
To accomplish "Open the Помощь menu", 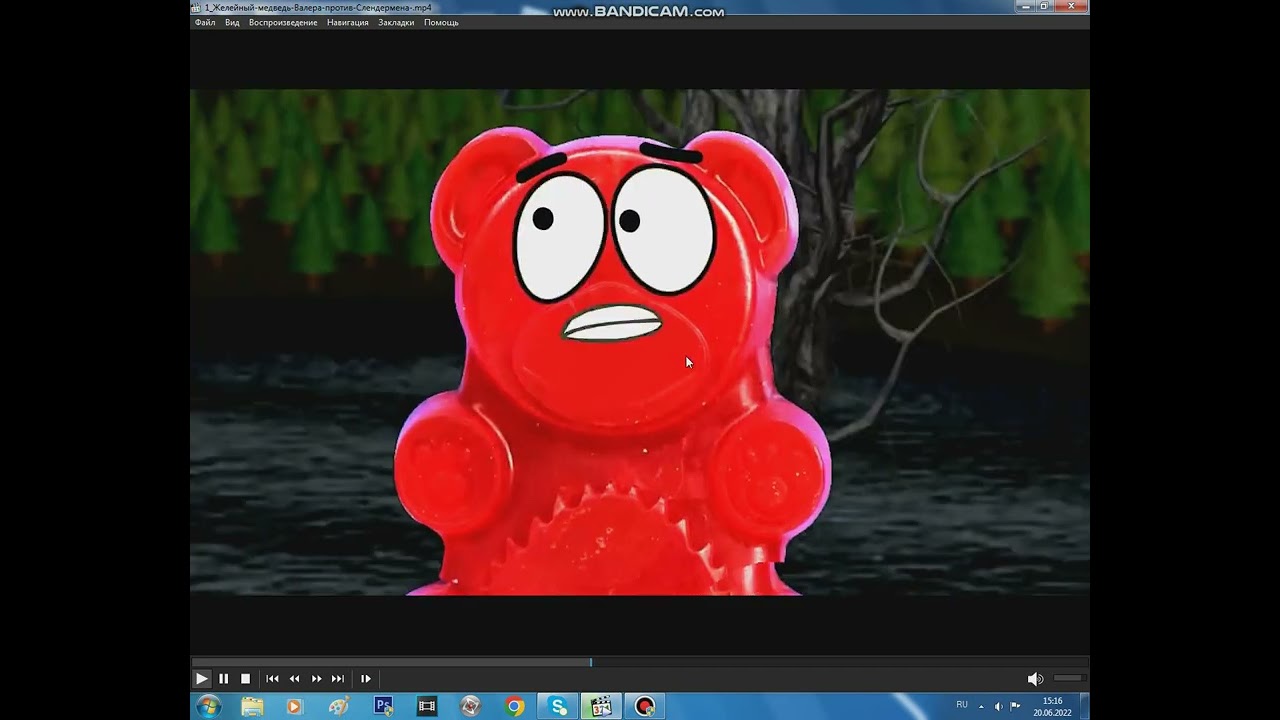I will [441, 22].
